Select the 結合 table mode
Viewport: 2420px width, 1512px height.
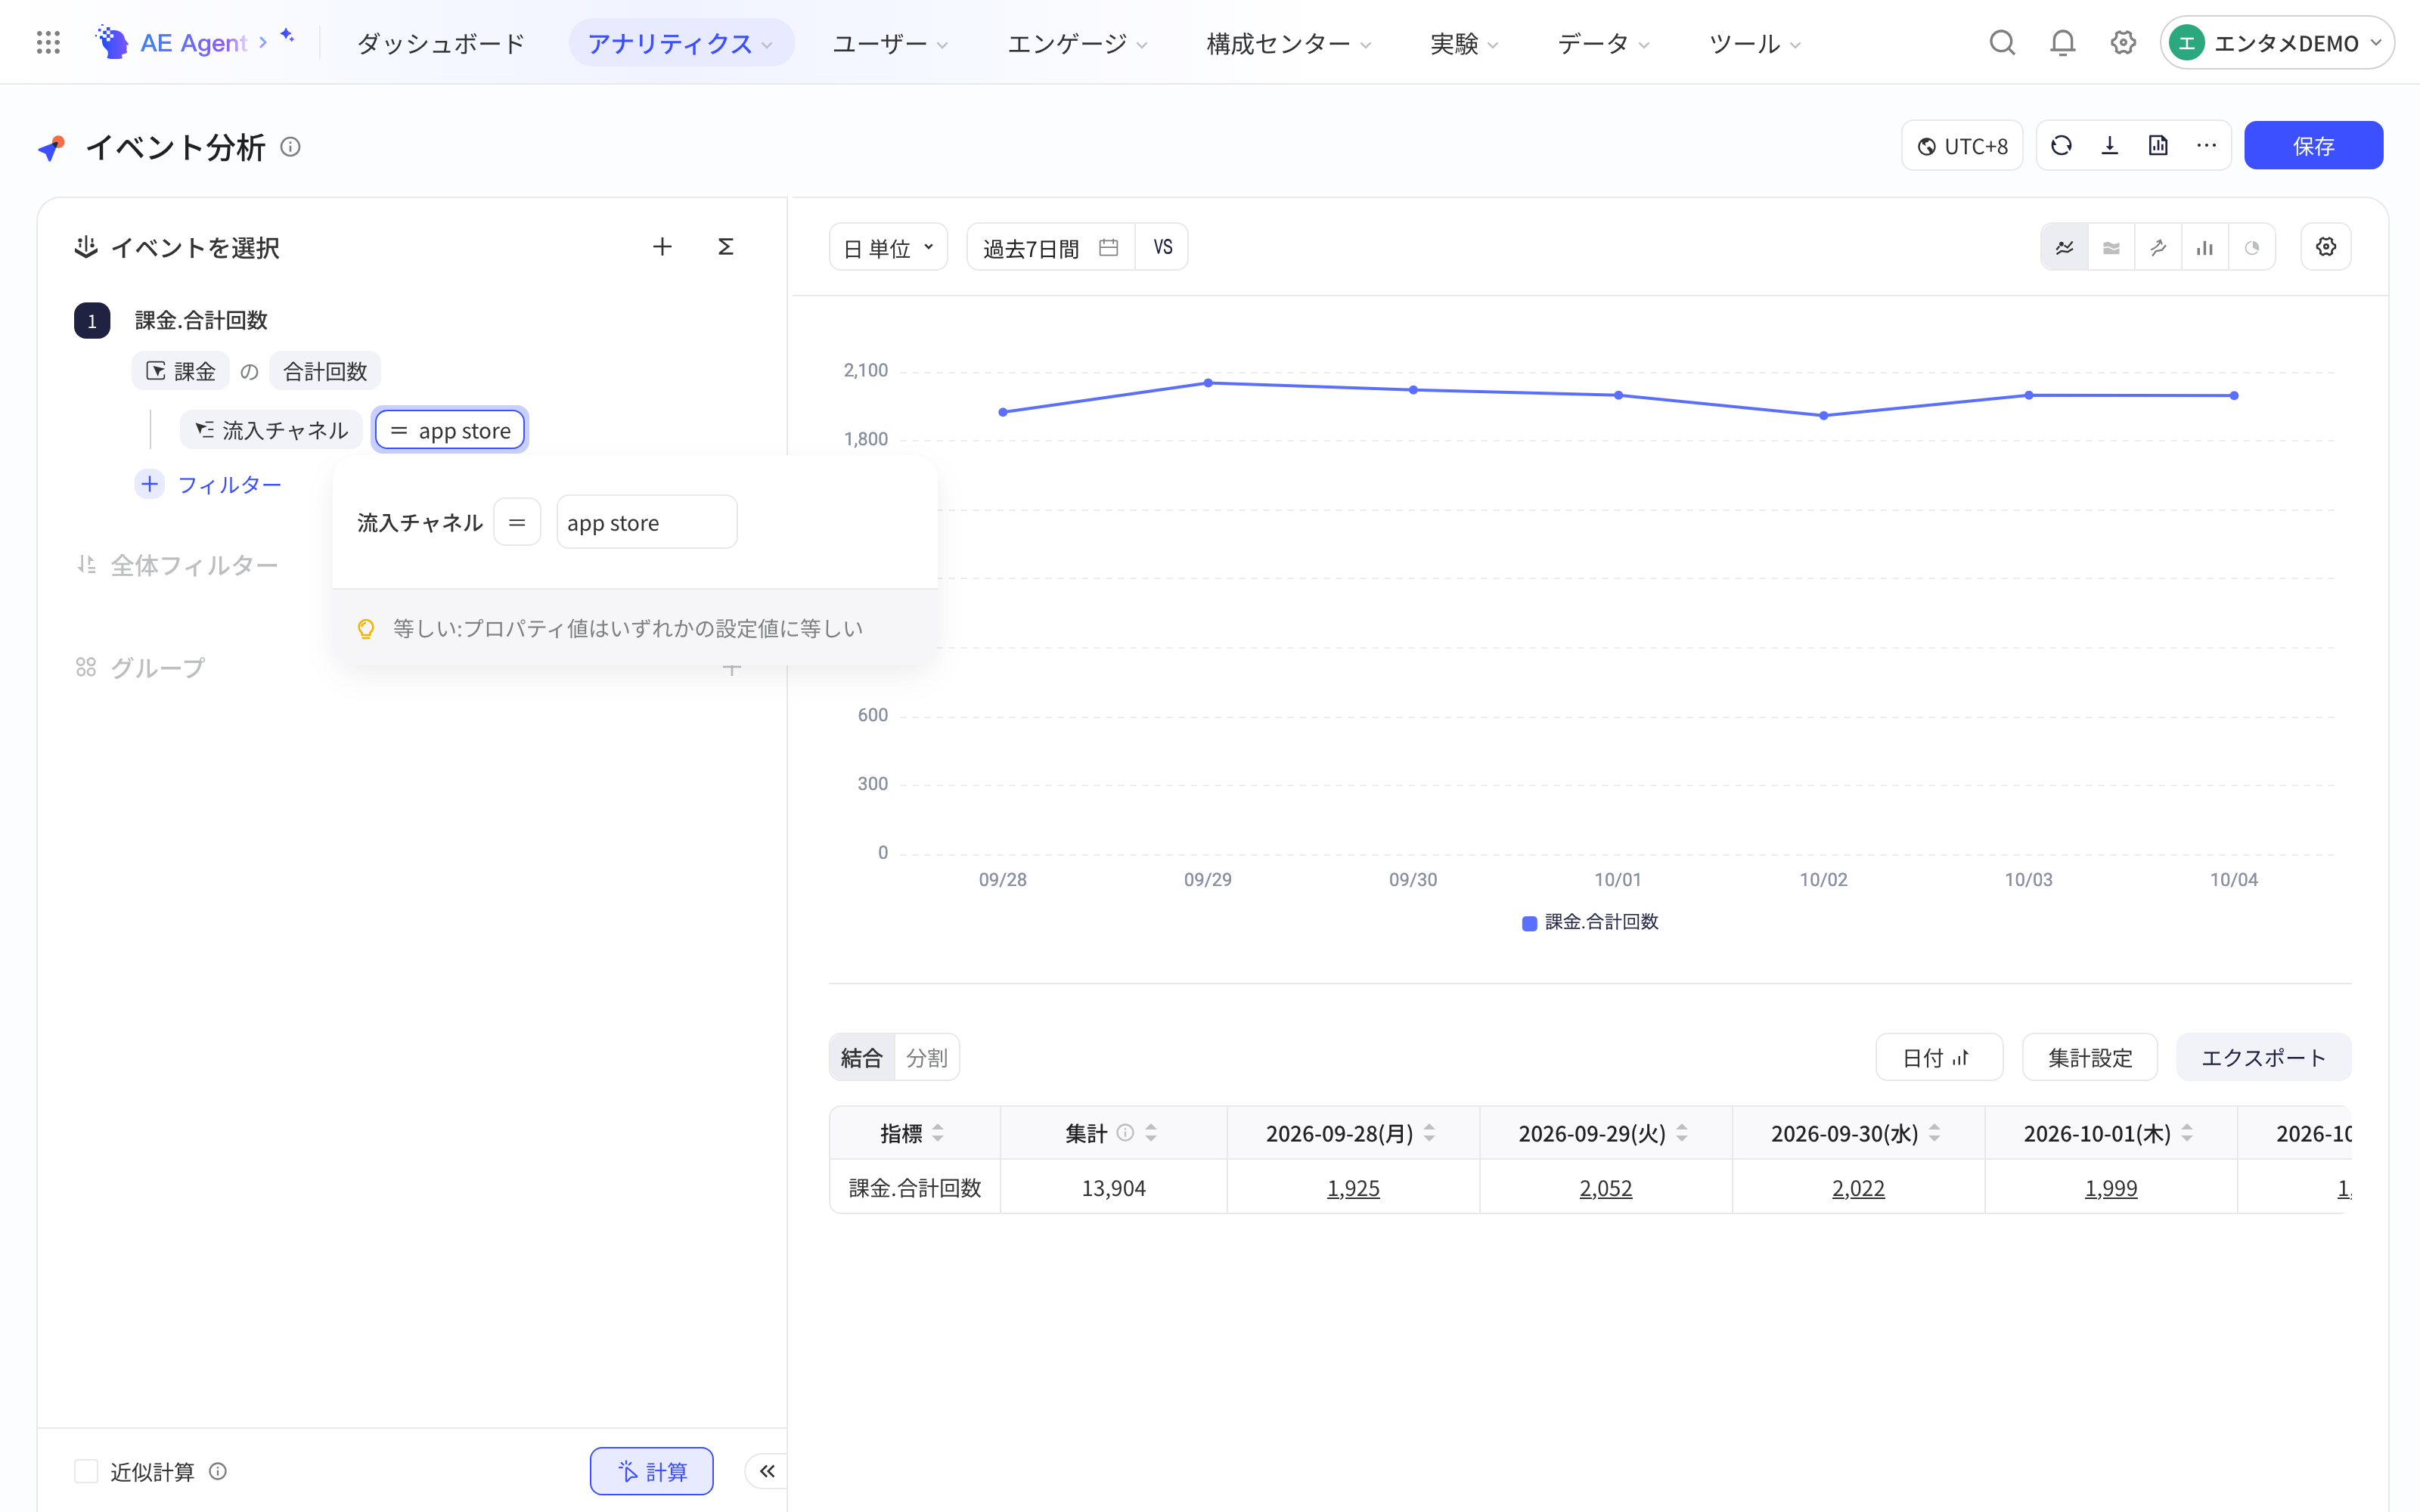[x=861, y=1058]
